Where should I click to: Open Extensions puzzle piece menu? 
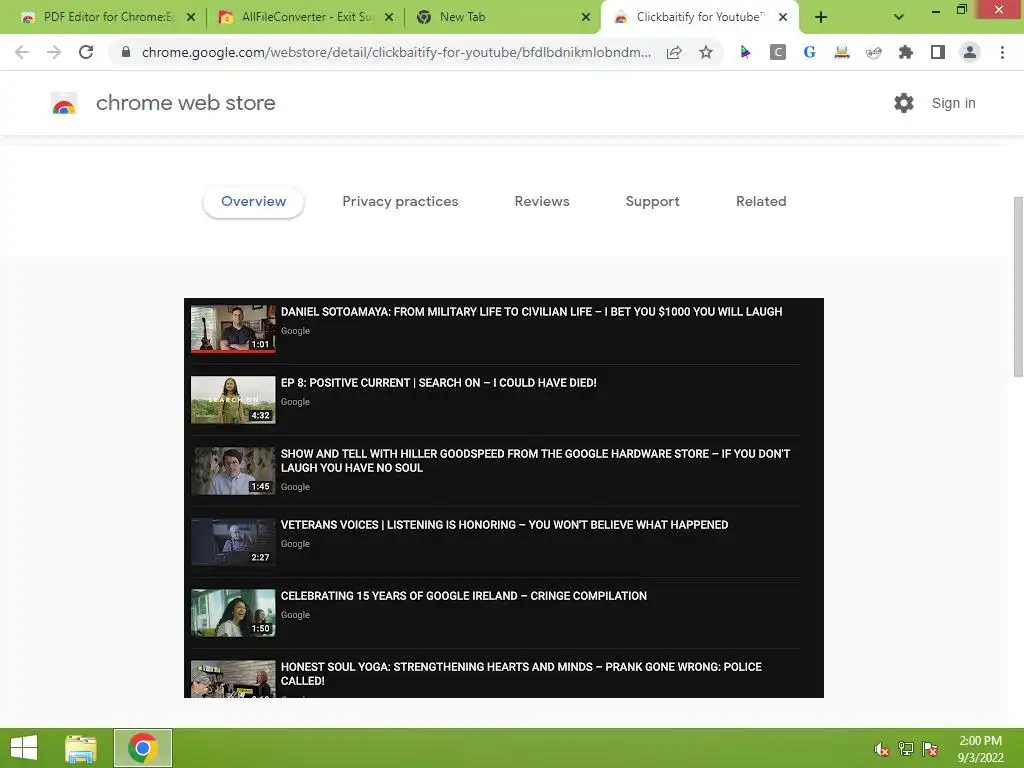906,52
